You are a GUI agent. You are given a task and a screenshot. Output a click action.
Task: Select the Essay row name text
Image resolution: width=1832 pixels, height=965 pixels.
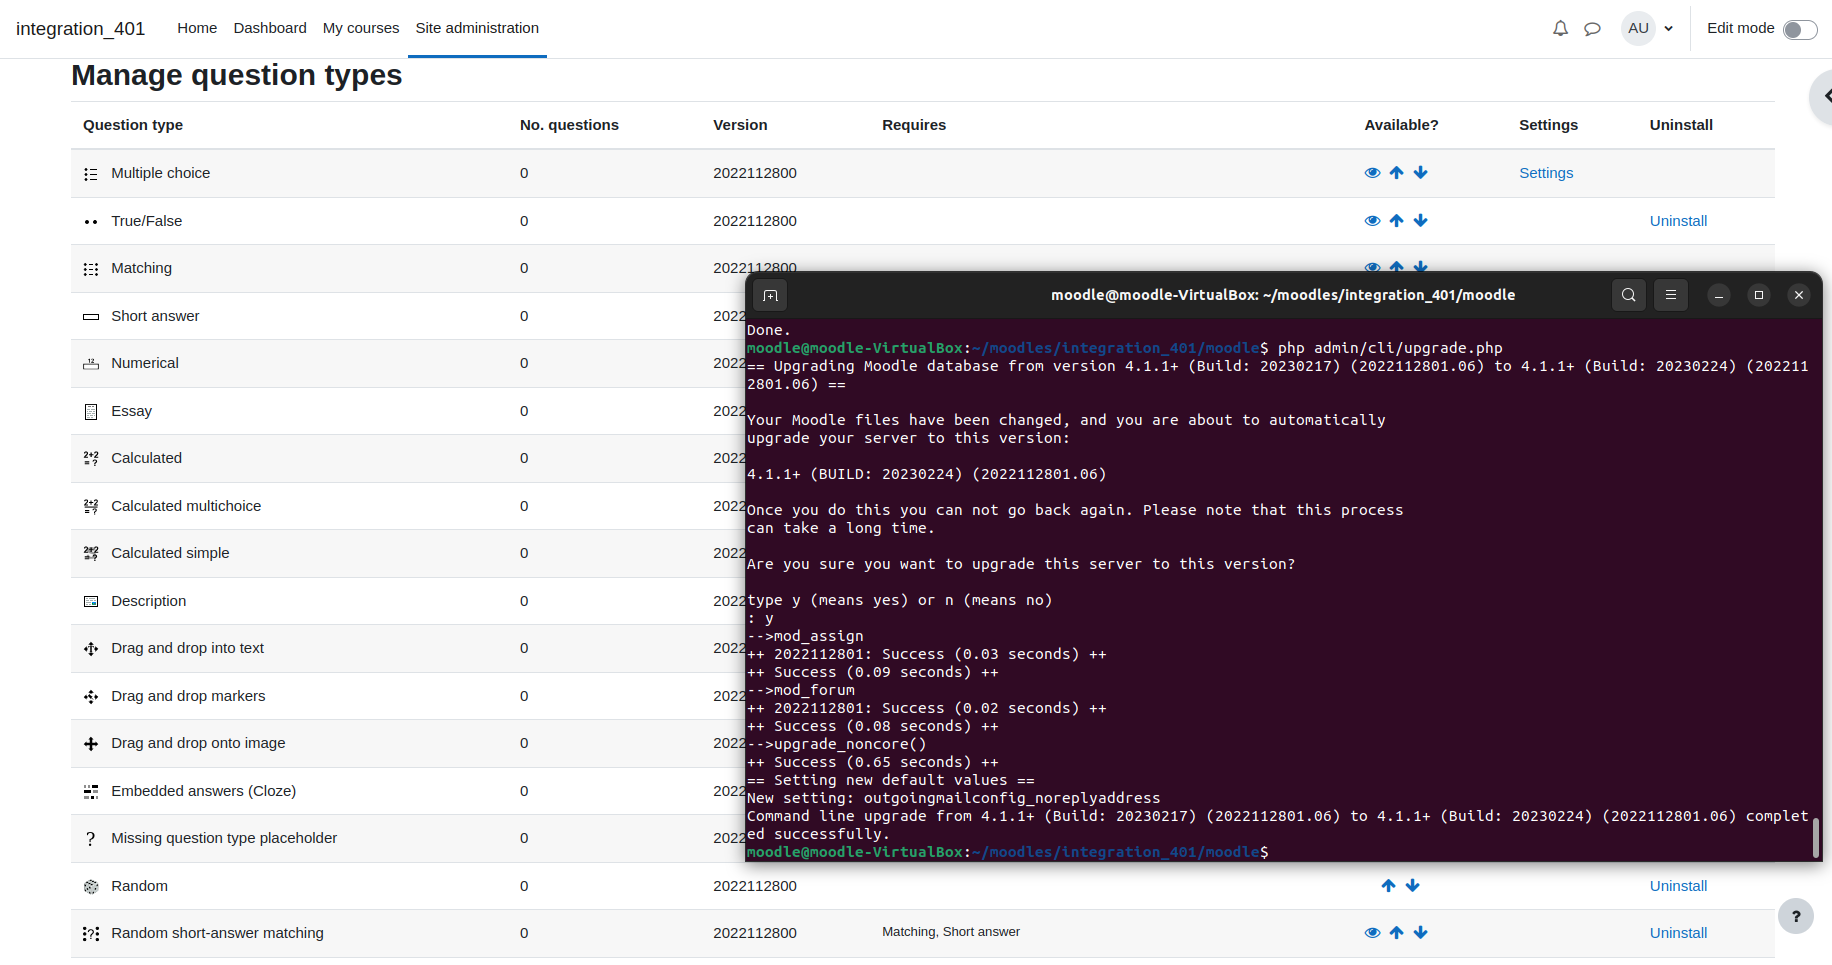(131, 411)
